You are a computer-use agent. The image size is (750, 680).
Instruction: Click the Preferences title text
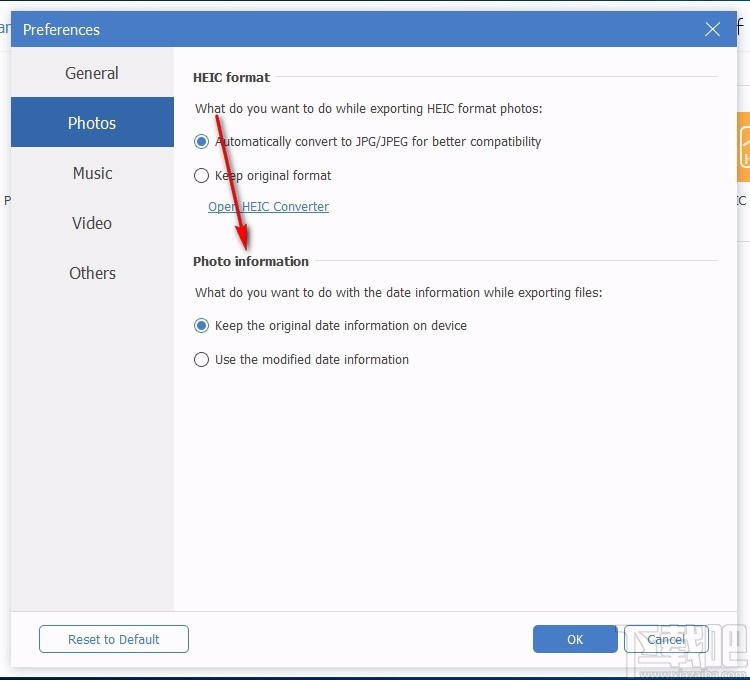61,30
